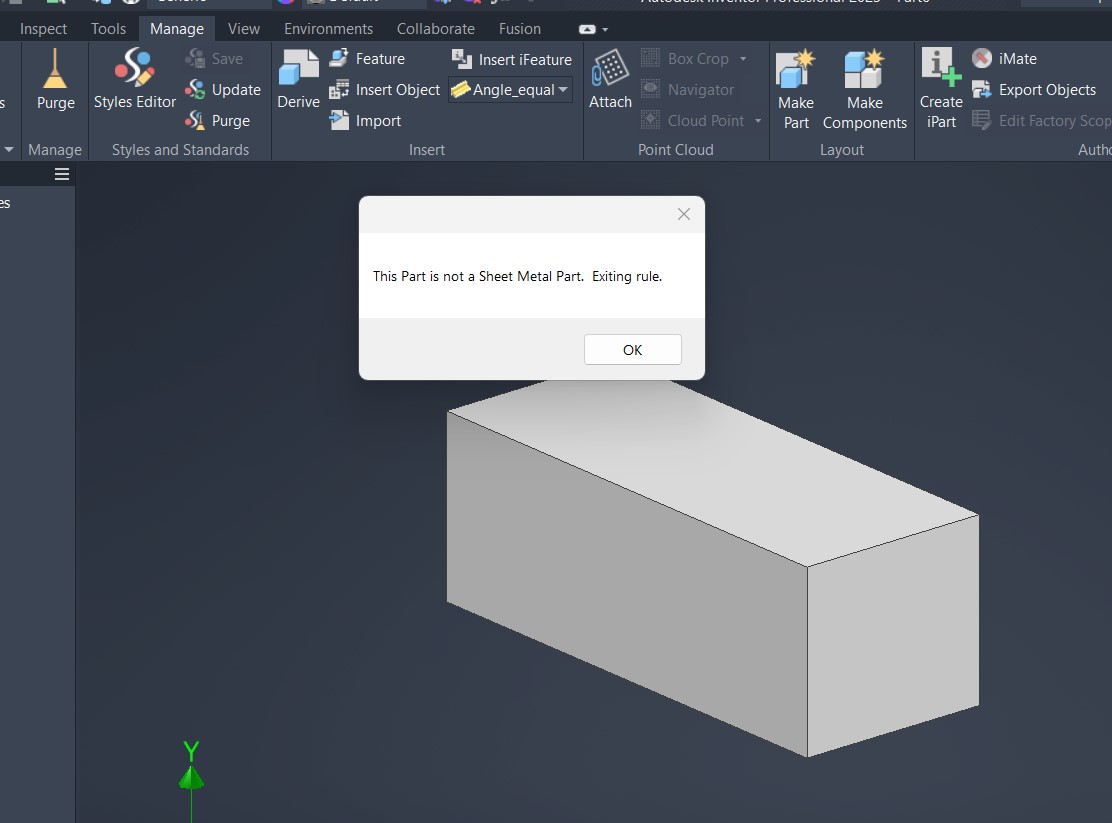
Task: Click the Insert iFeature icon
Action: (462, 59)
